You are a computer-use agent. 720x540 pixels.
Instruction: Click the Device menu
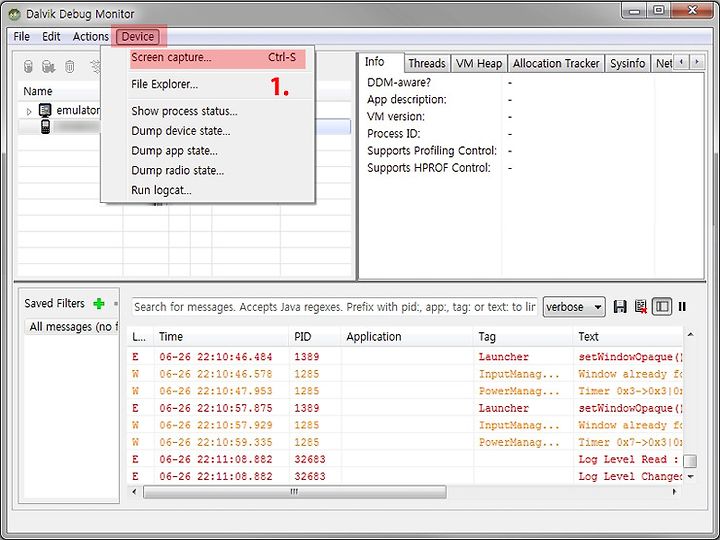(138, 37)
